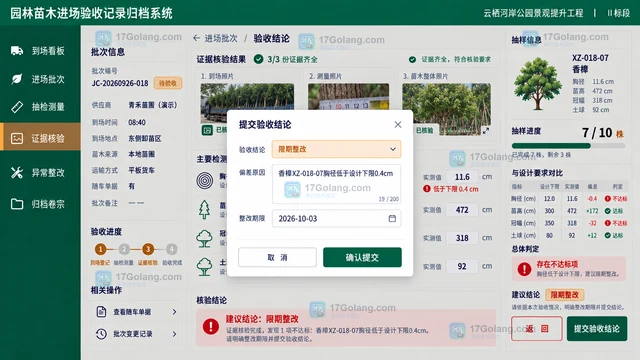Click the 整改期限 date field

pyautogui.click(x=336, y=218)
